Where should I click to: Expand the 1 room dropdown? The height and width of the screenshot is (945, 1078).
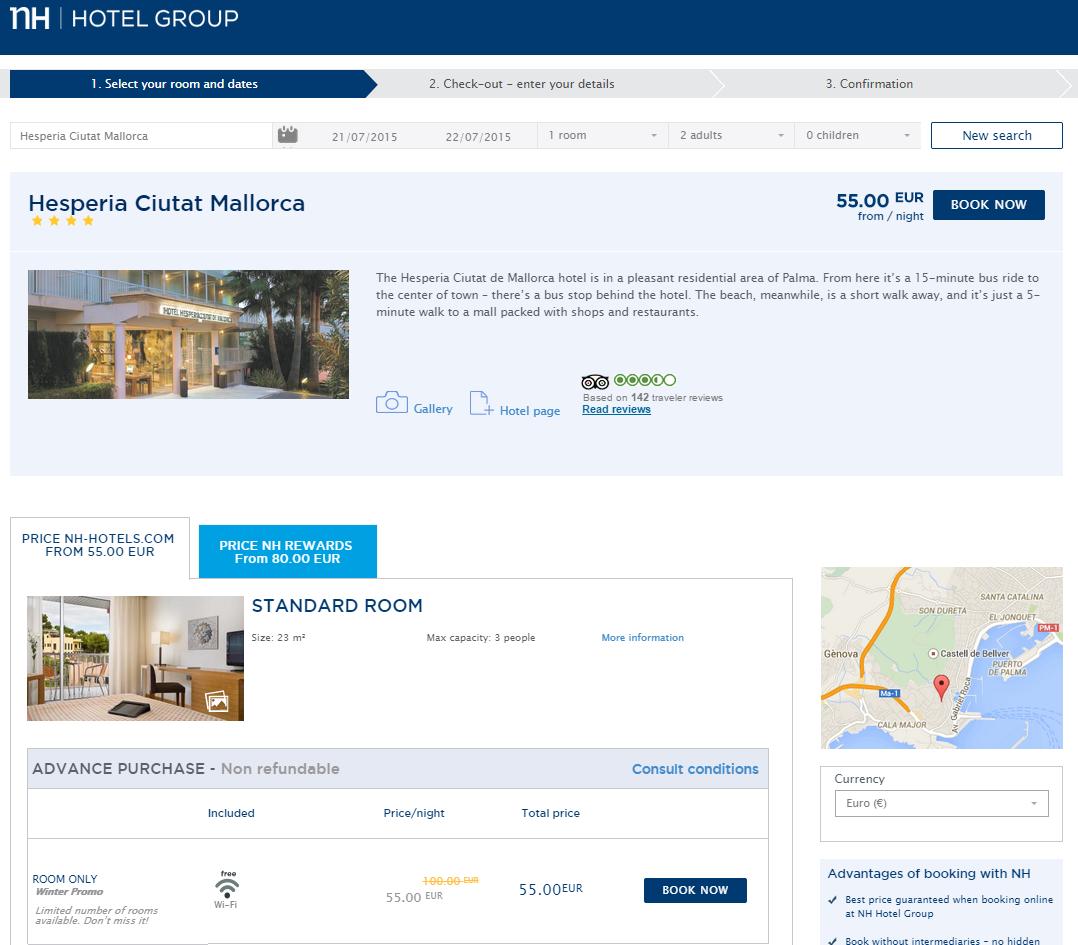[603, 135]
